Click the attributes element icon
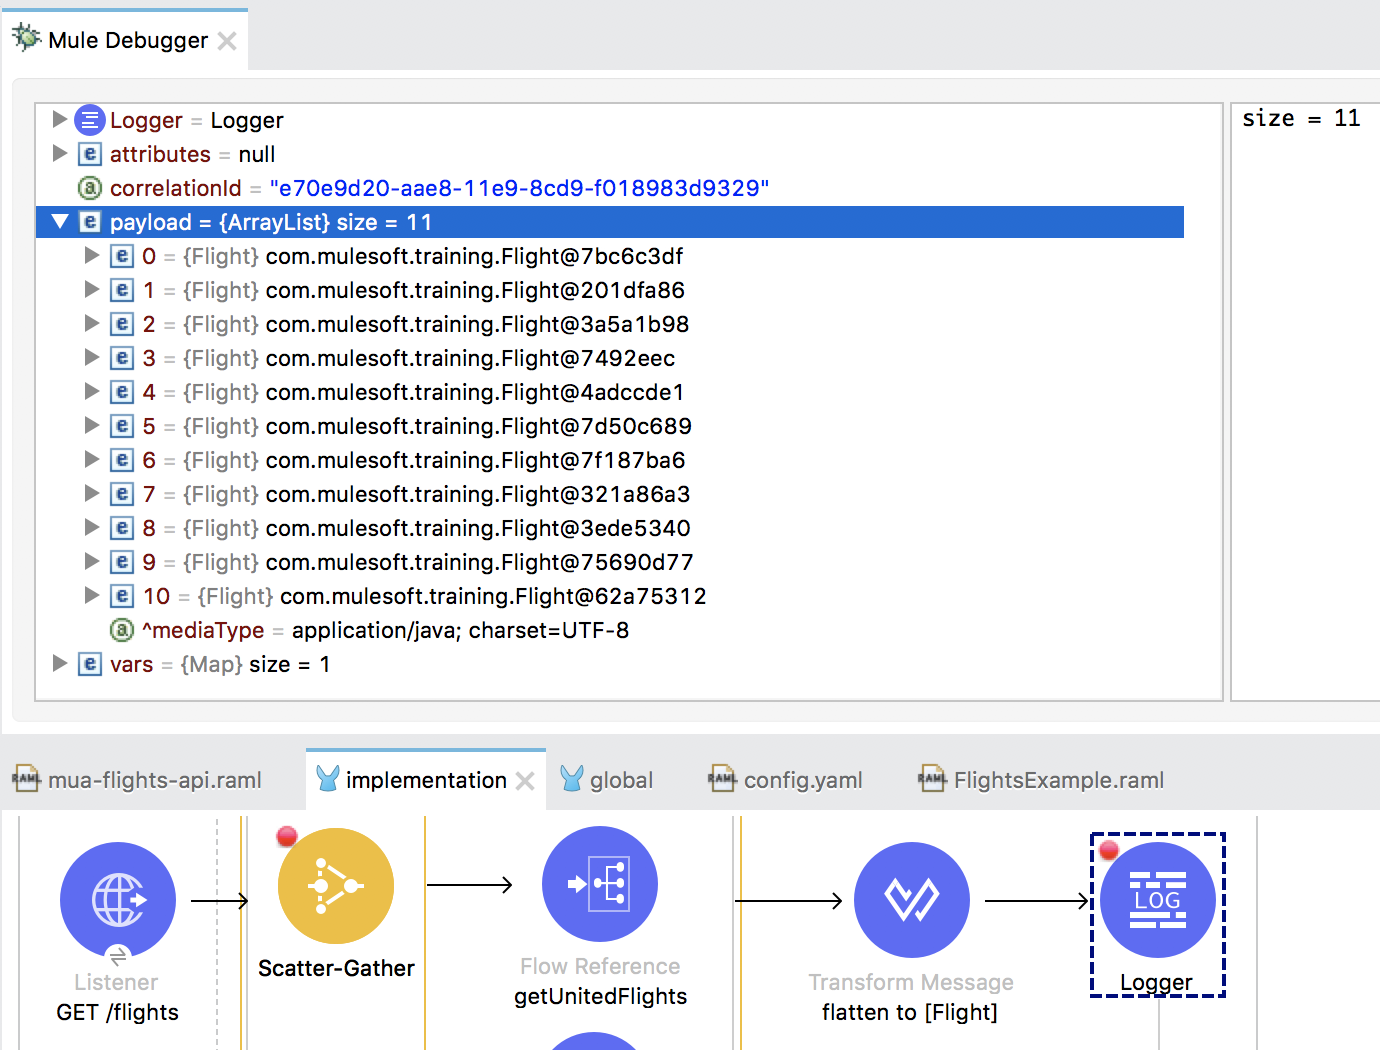The height and width of the screenshot is (1050, 1380). click(x=90, y=154)
